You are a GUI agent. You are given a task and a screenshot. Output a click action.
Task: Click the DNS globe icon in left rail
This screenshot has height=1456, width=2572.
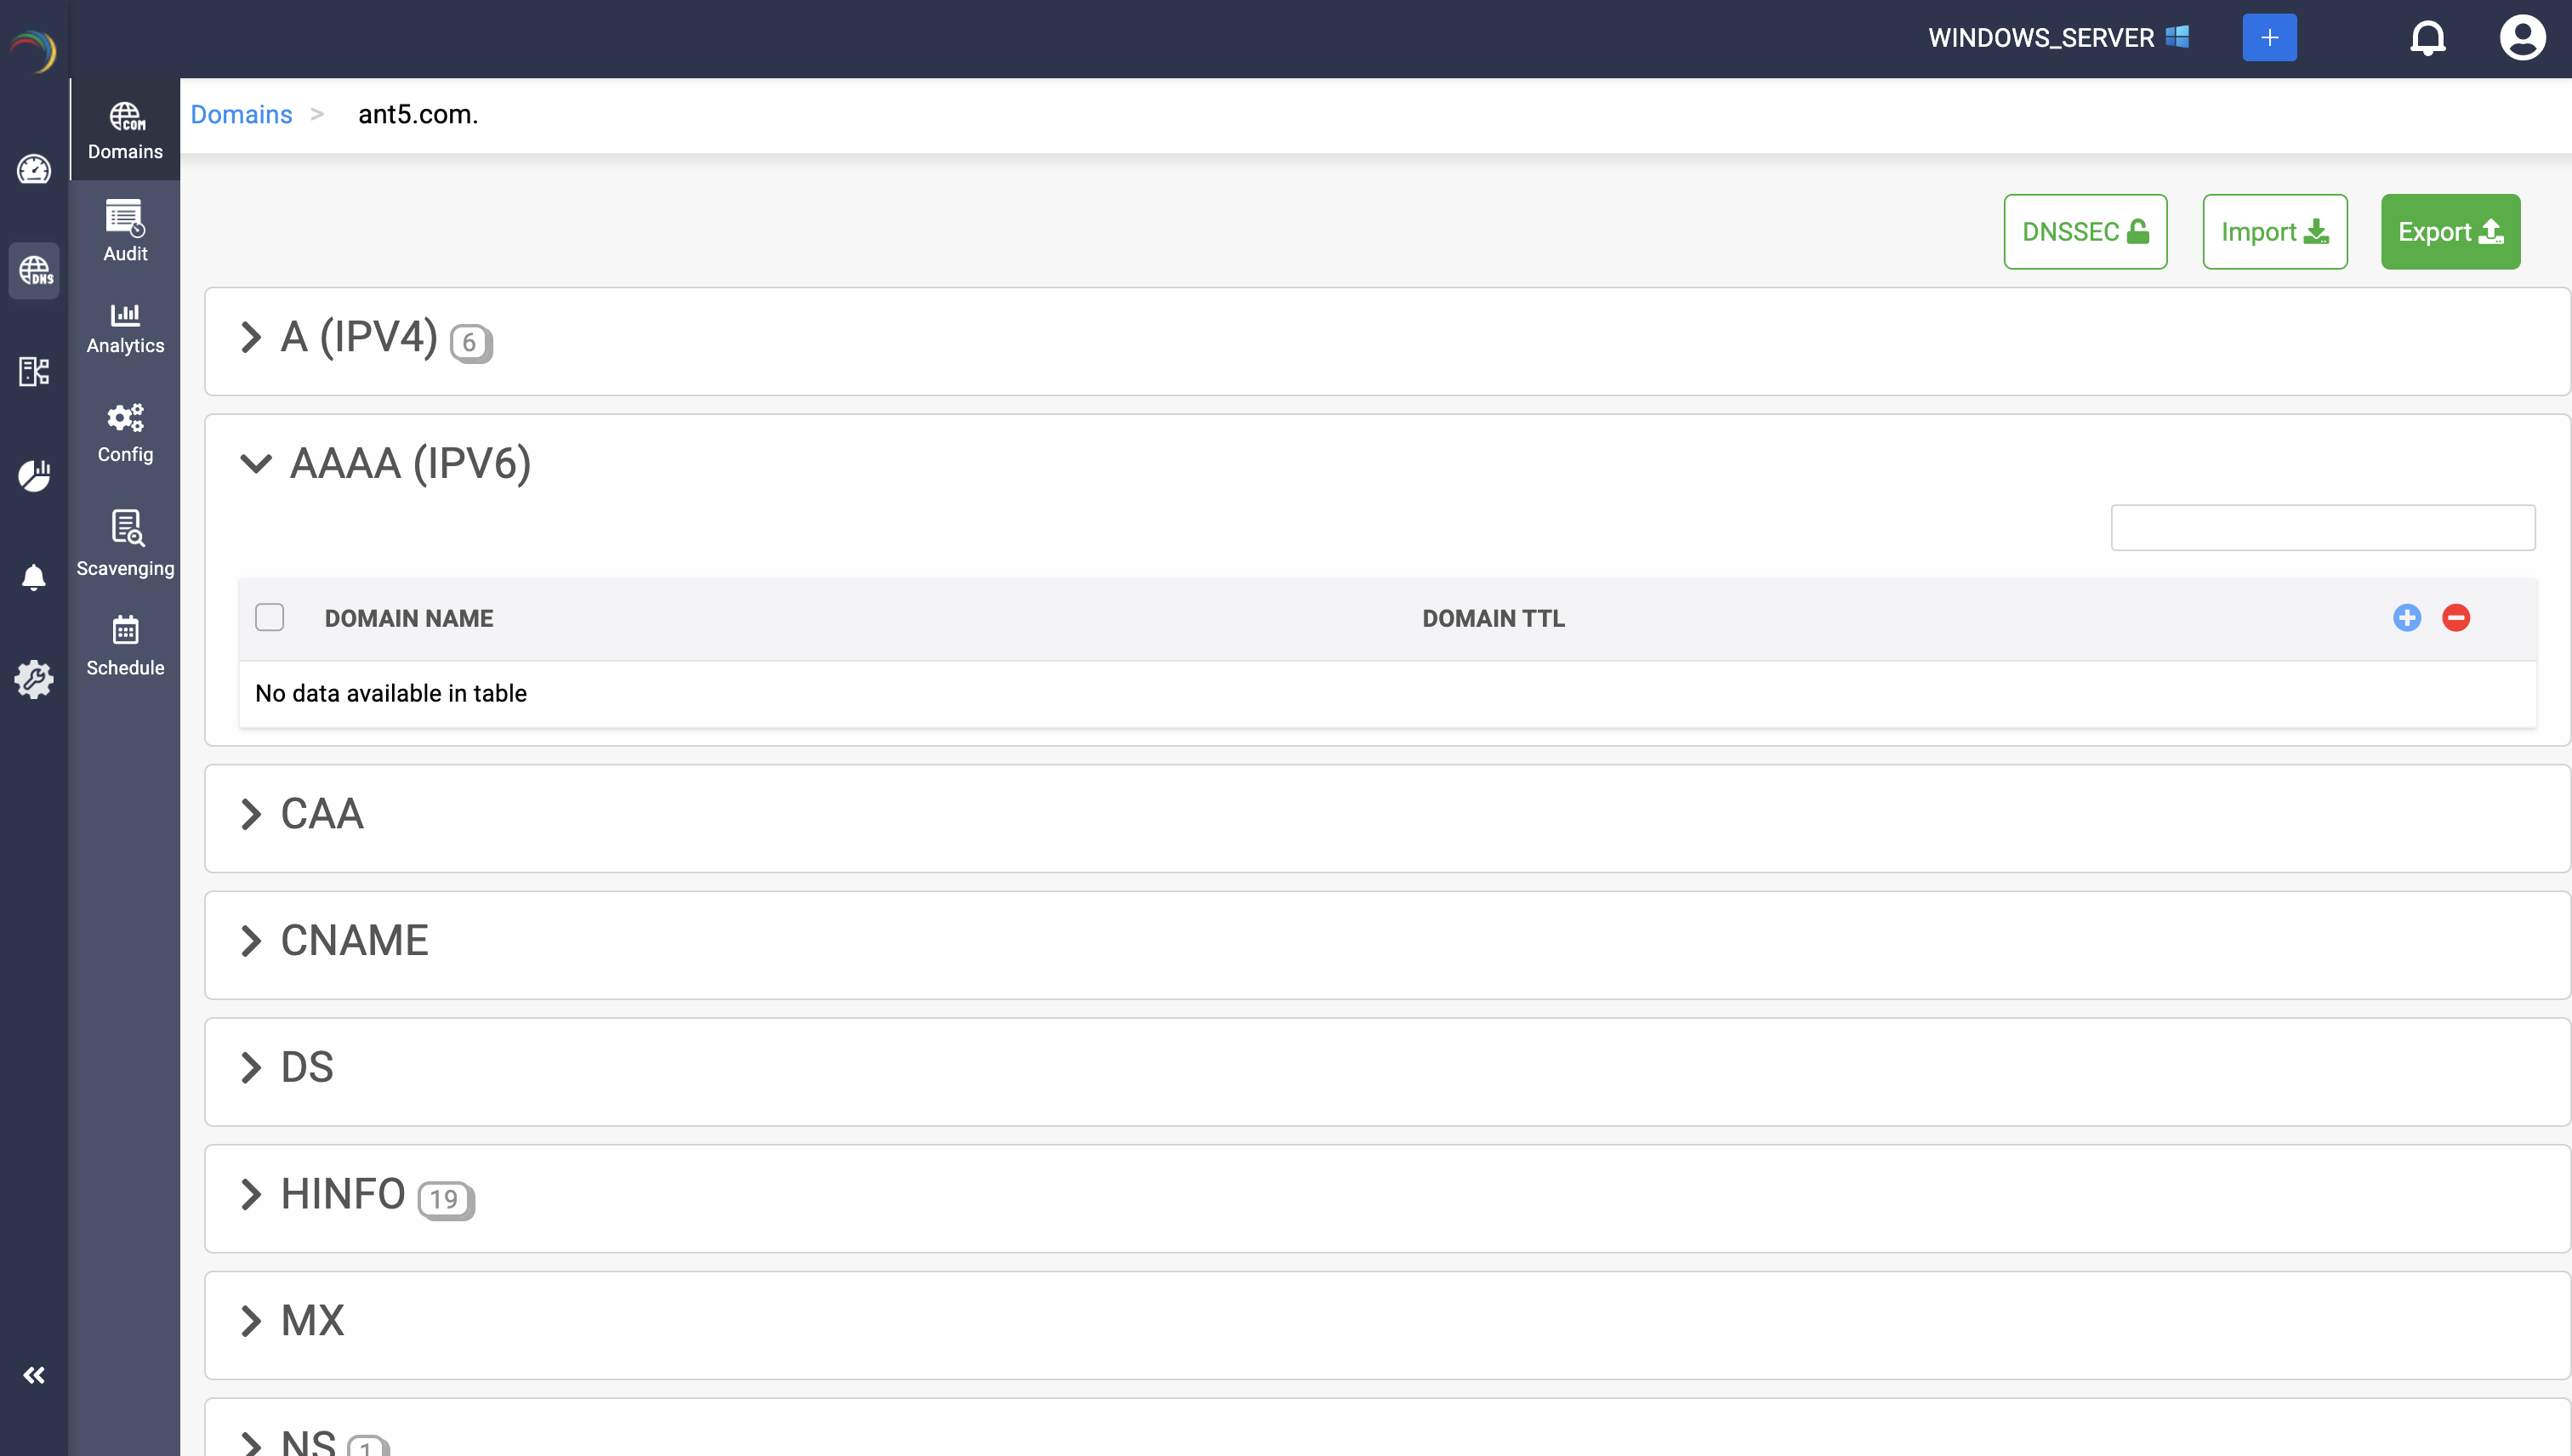tap(34, 271)
